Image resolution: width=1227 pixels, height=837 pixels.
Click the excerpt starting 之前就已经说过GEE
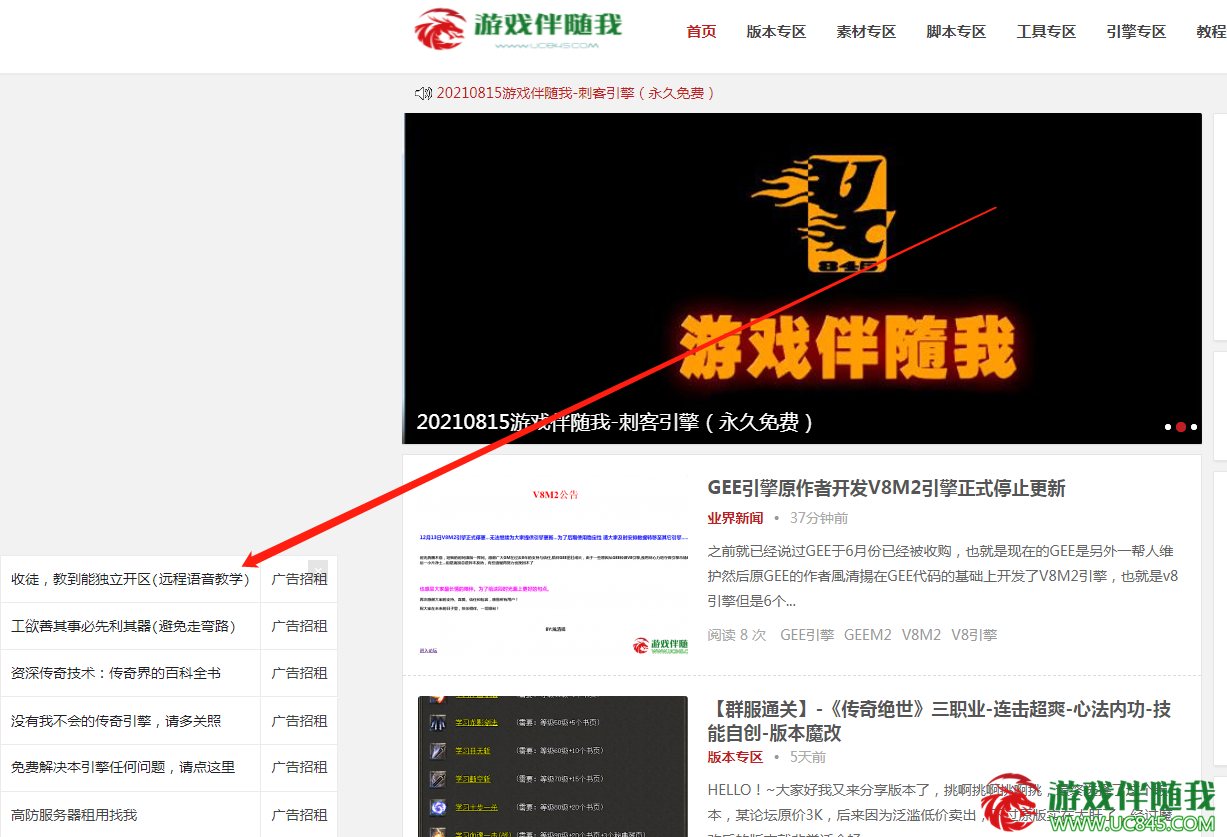point(943,576)
